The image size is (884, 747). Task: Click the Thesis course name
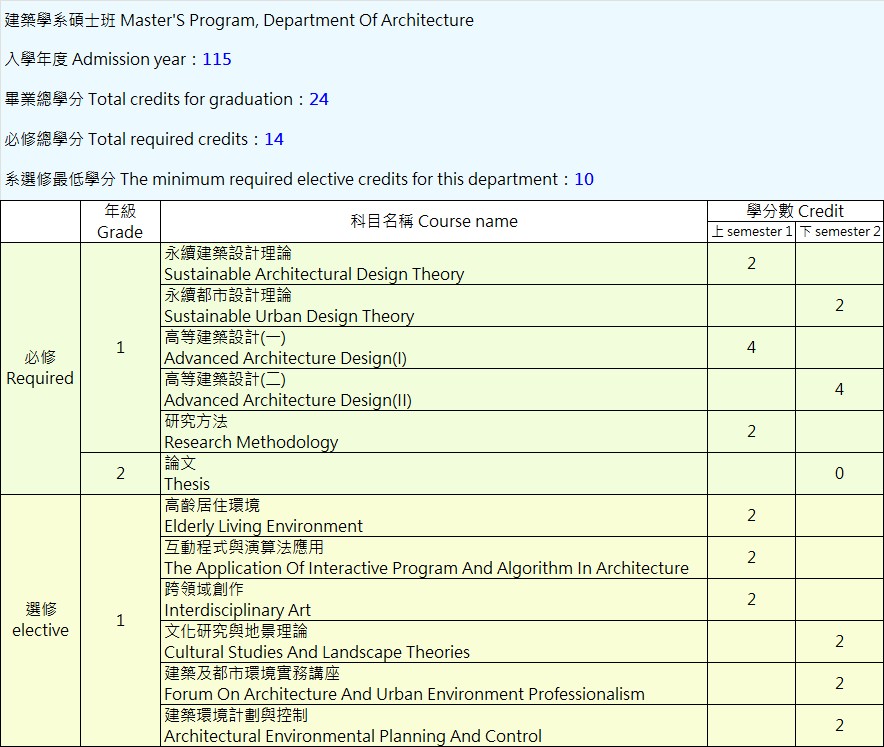click(187, 484)
